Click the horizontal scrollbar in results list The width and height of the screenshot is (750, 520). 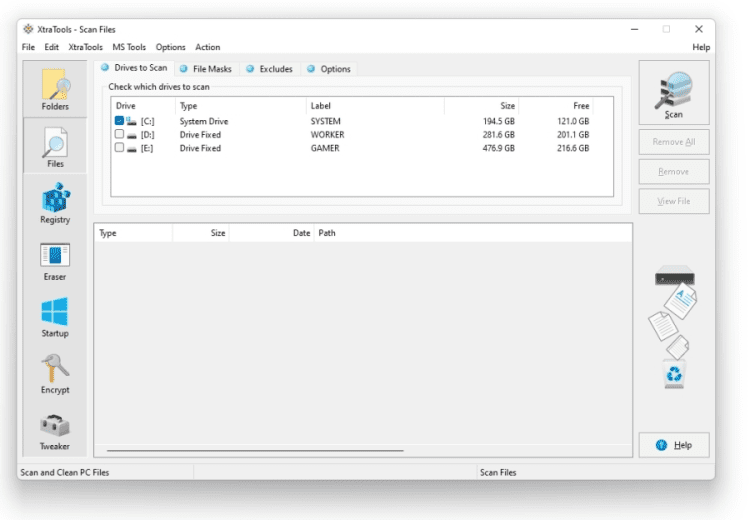pyautogui.click(x=255, y=450)
